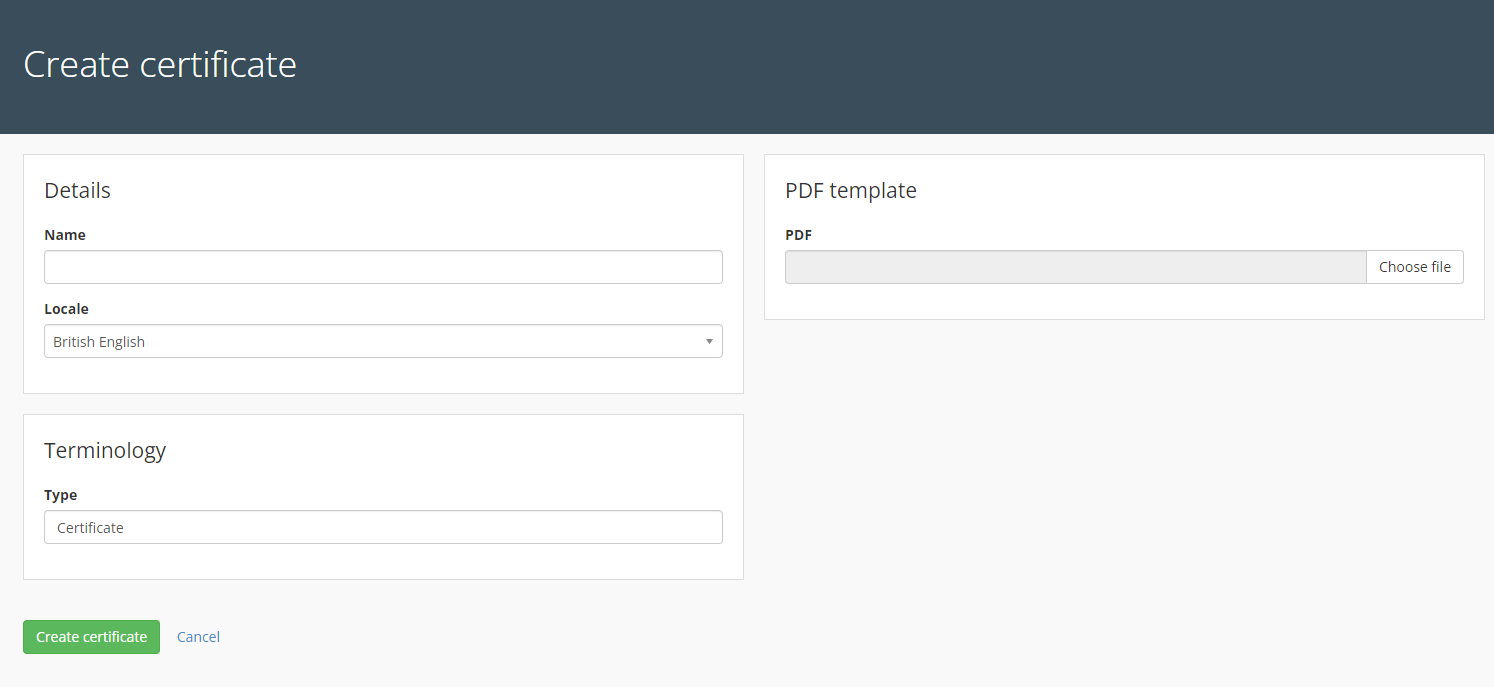The height and width of the screenshot is (687, 1494).
Task: Click the greyed PDF file path box
Action: 1075,267
